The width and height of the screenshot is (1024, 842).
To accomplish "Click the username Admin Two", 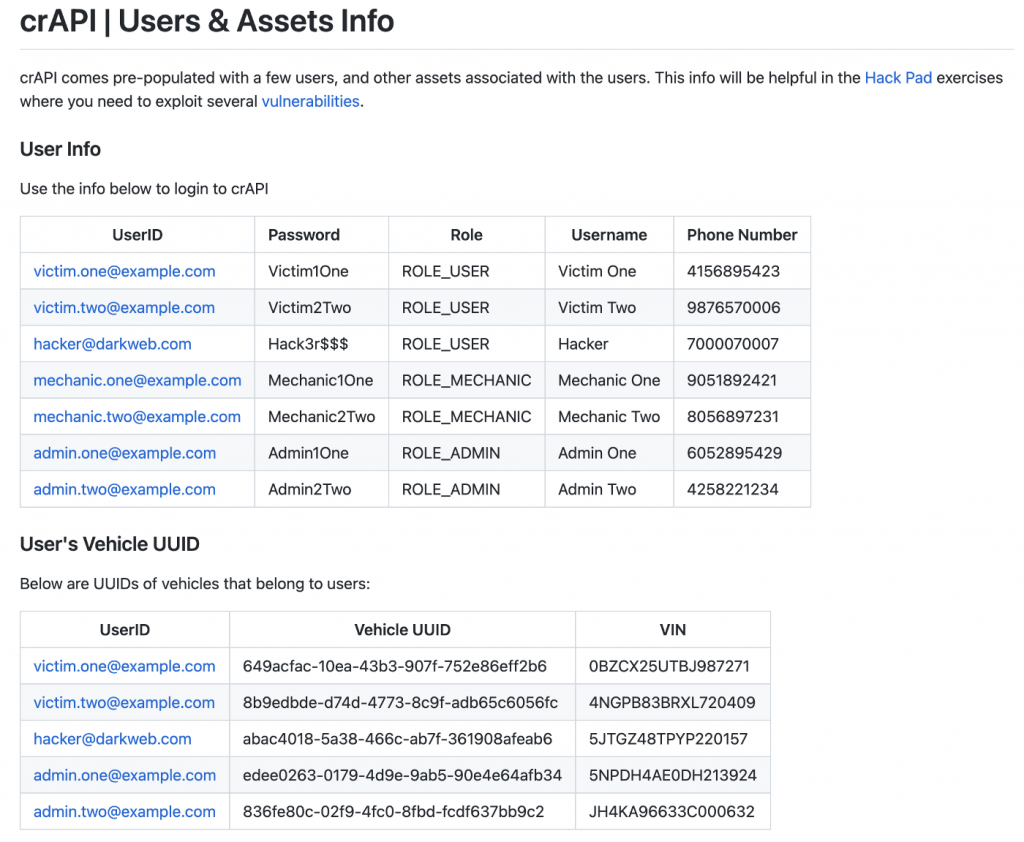I will click(597, 489).
